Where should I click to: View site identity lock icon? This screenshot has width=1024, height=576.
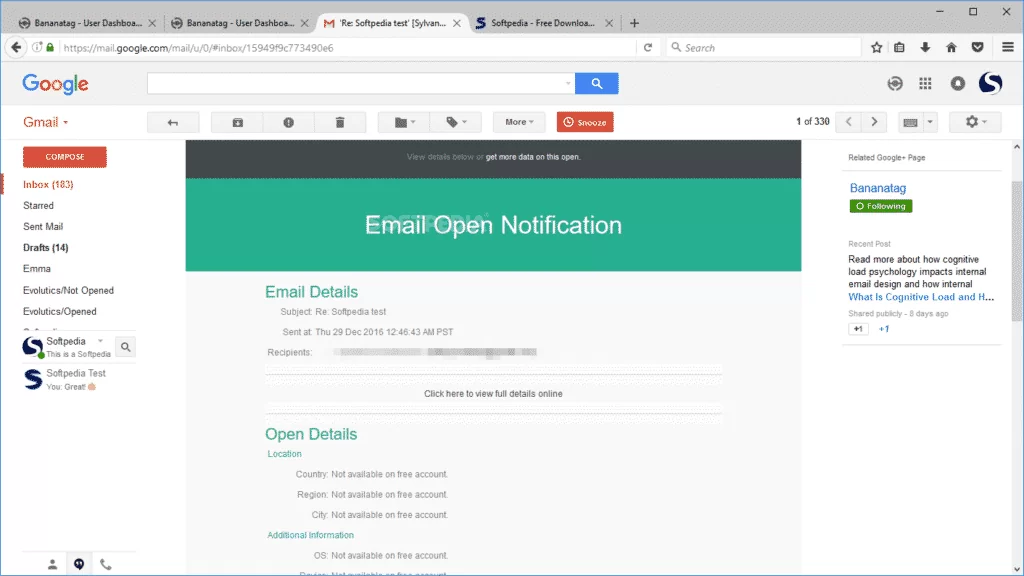50,48
